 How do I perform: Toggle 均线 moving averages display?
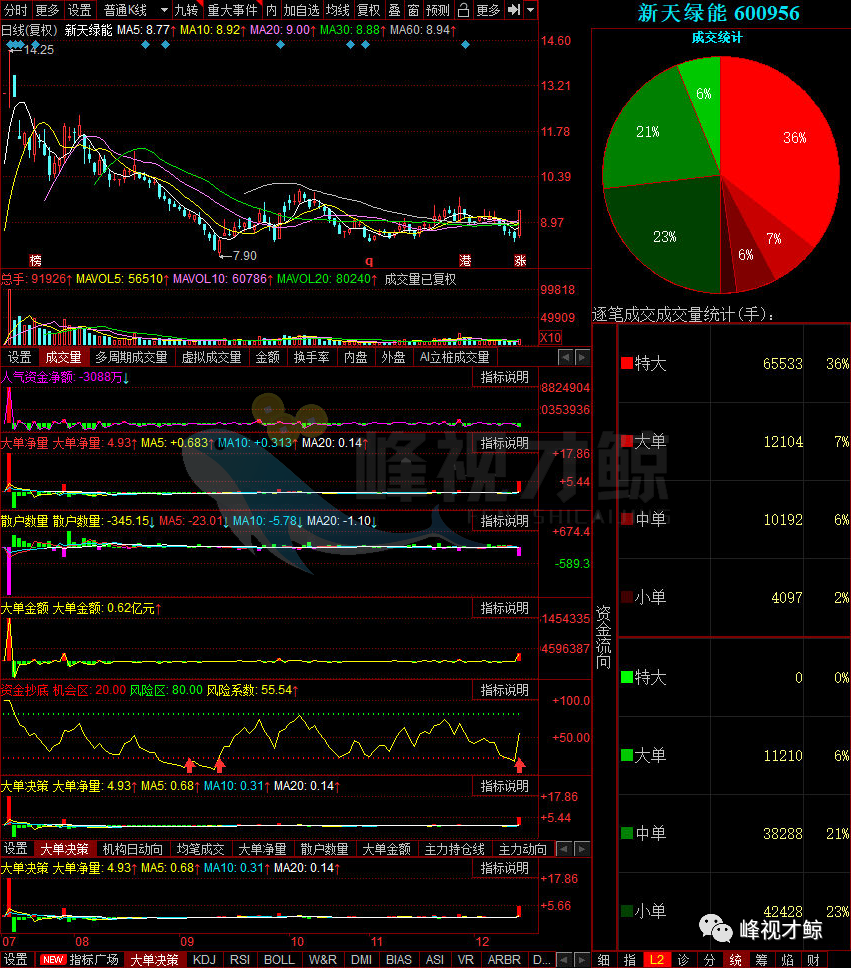coord(338,10)
